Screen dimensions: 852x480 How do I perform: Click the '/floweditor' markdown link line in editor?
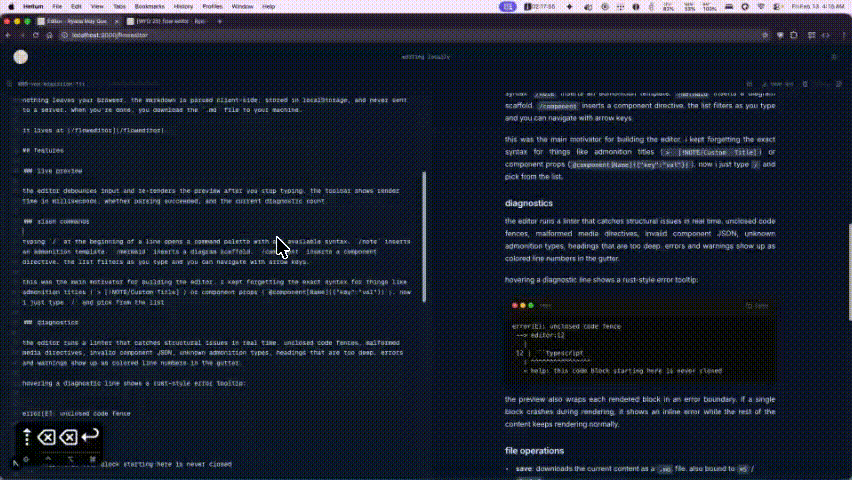[93, 130]
